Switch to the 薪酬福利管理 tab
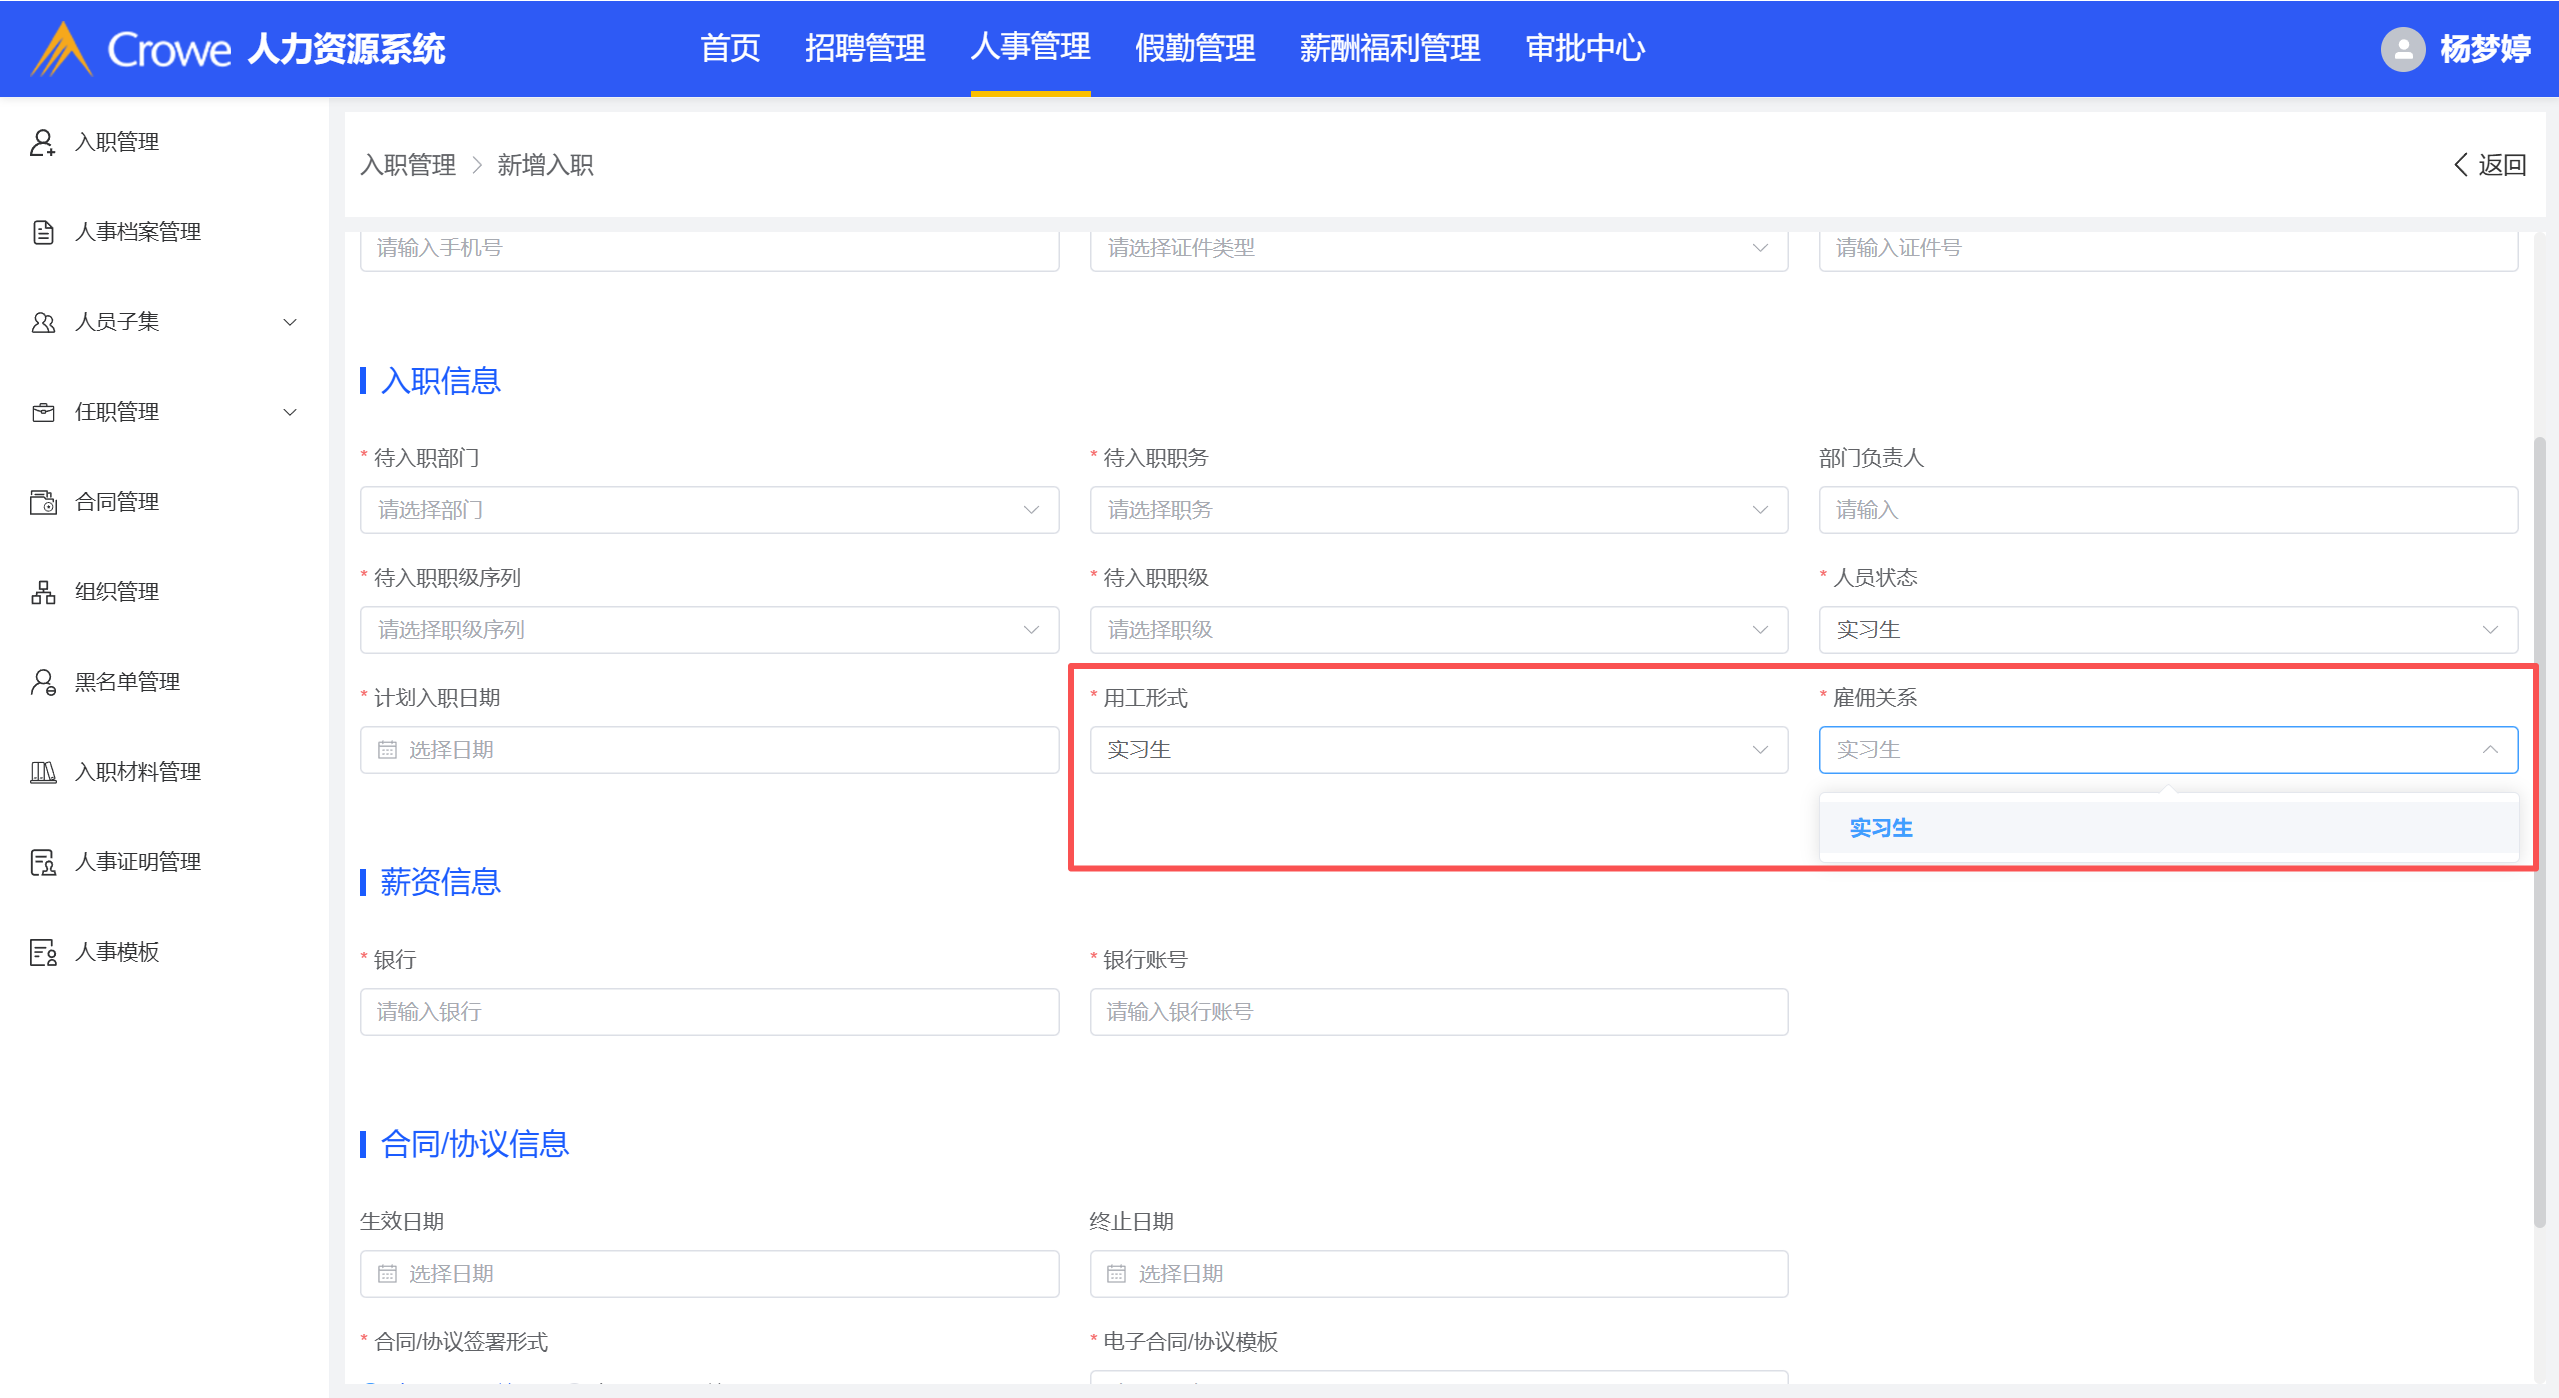2559x1398 pixels. pos(1389,48)
